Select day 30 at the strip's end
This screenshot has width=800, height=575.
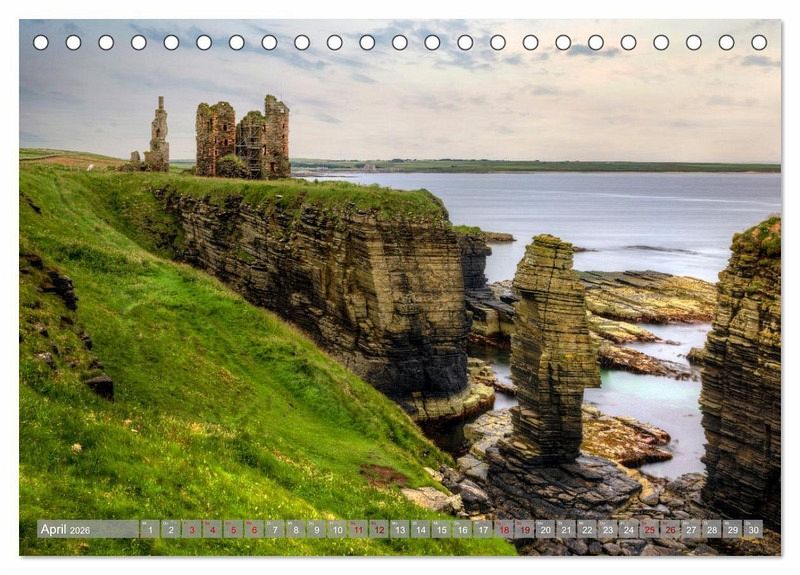pyautogui.click(x=753, y=529)
